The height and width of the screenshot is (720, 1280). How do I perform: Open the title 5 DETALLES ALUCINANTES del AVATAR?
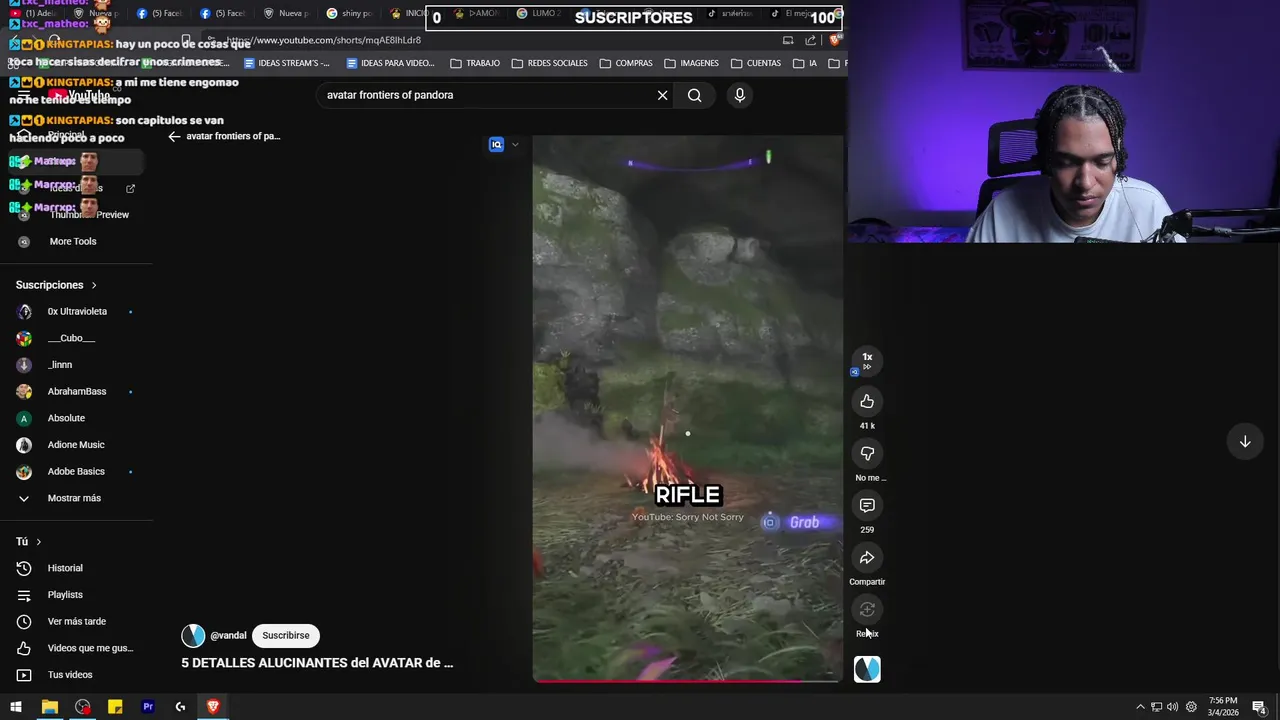[317, 662]
